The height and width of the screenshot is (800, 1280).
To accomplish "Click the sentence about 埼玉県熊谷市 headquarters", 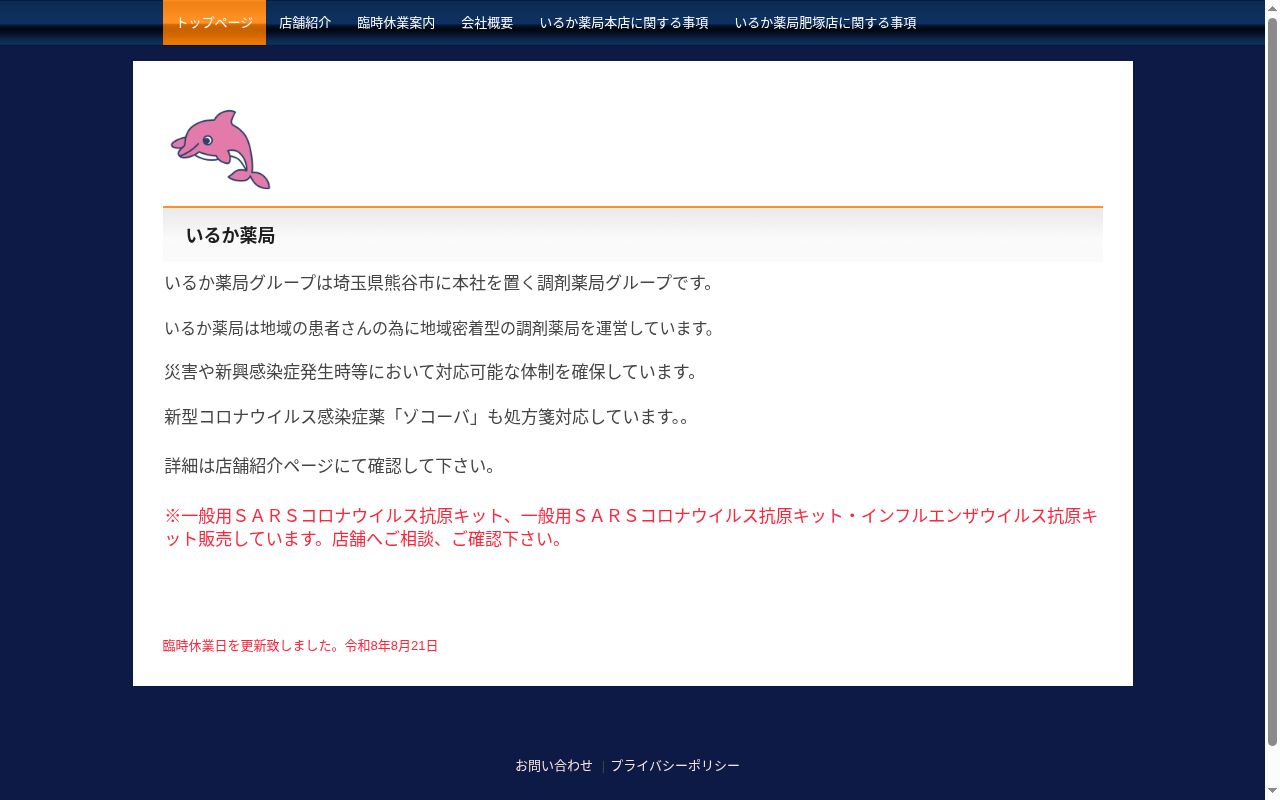I will (x=440, y=282).
